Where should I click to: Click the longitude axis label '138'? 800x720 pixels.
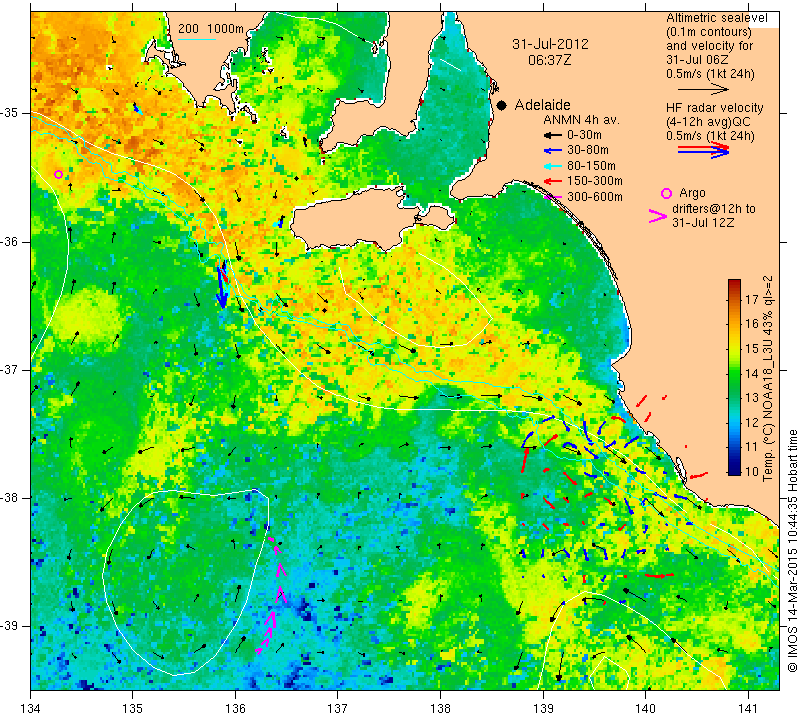[x=440, y=709]
